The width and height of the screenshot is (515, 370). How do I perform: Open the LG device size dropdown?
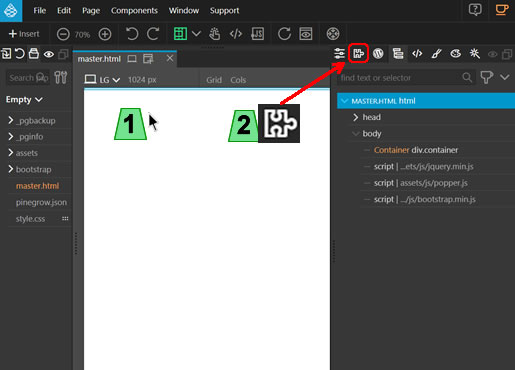(x=102, y=80)
